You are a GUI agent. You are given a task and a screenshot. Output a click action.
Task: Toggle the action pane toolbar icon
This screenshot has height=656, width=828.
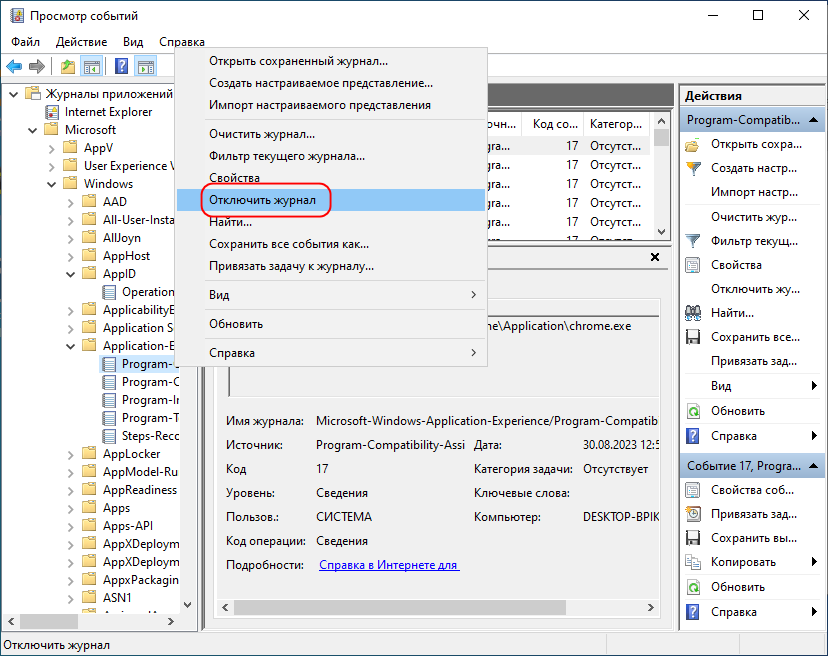coord(145,67)
